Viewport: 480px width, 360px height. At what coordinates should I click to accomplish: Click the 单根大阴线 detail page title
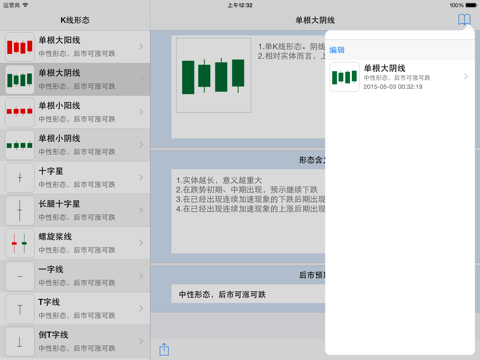(x=315, y=20)
